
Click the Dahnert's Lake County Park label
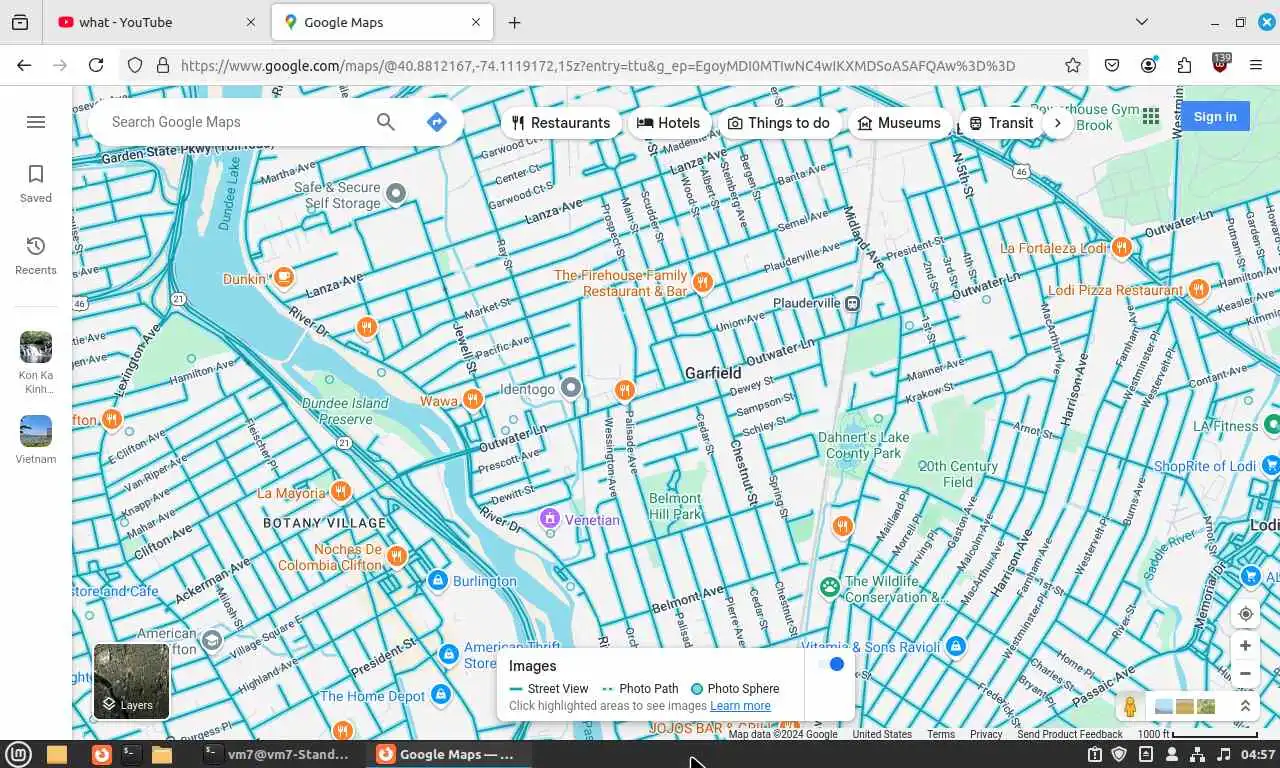click(x=864, y=445)
